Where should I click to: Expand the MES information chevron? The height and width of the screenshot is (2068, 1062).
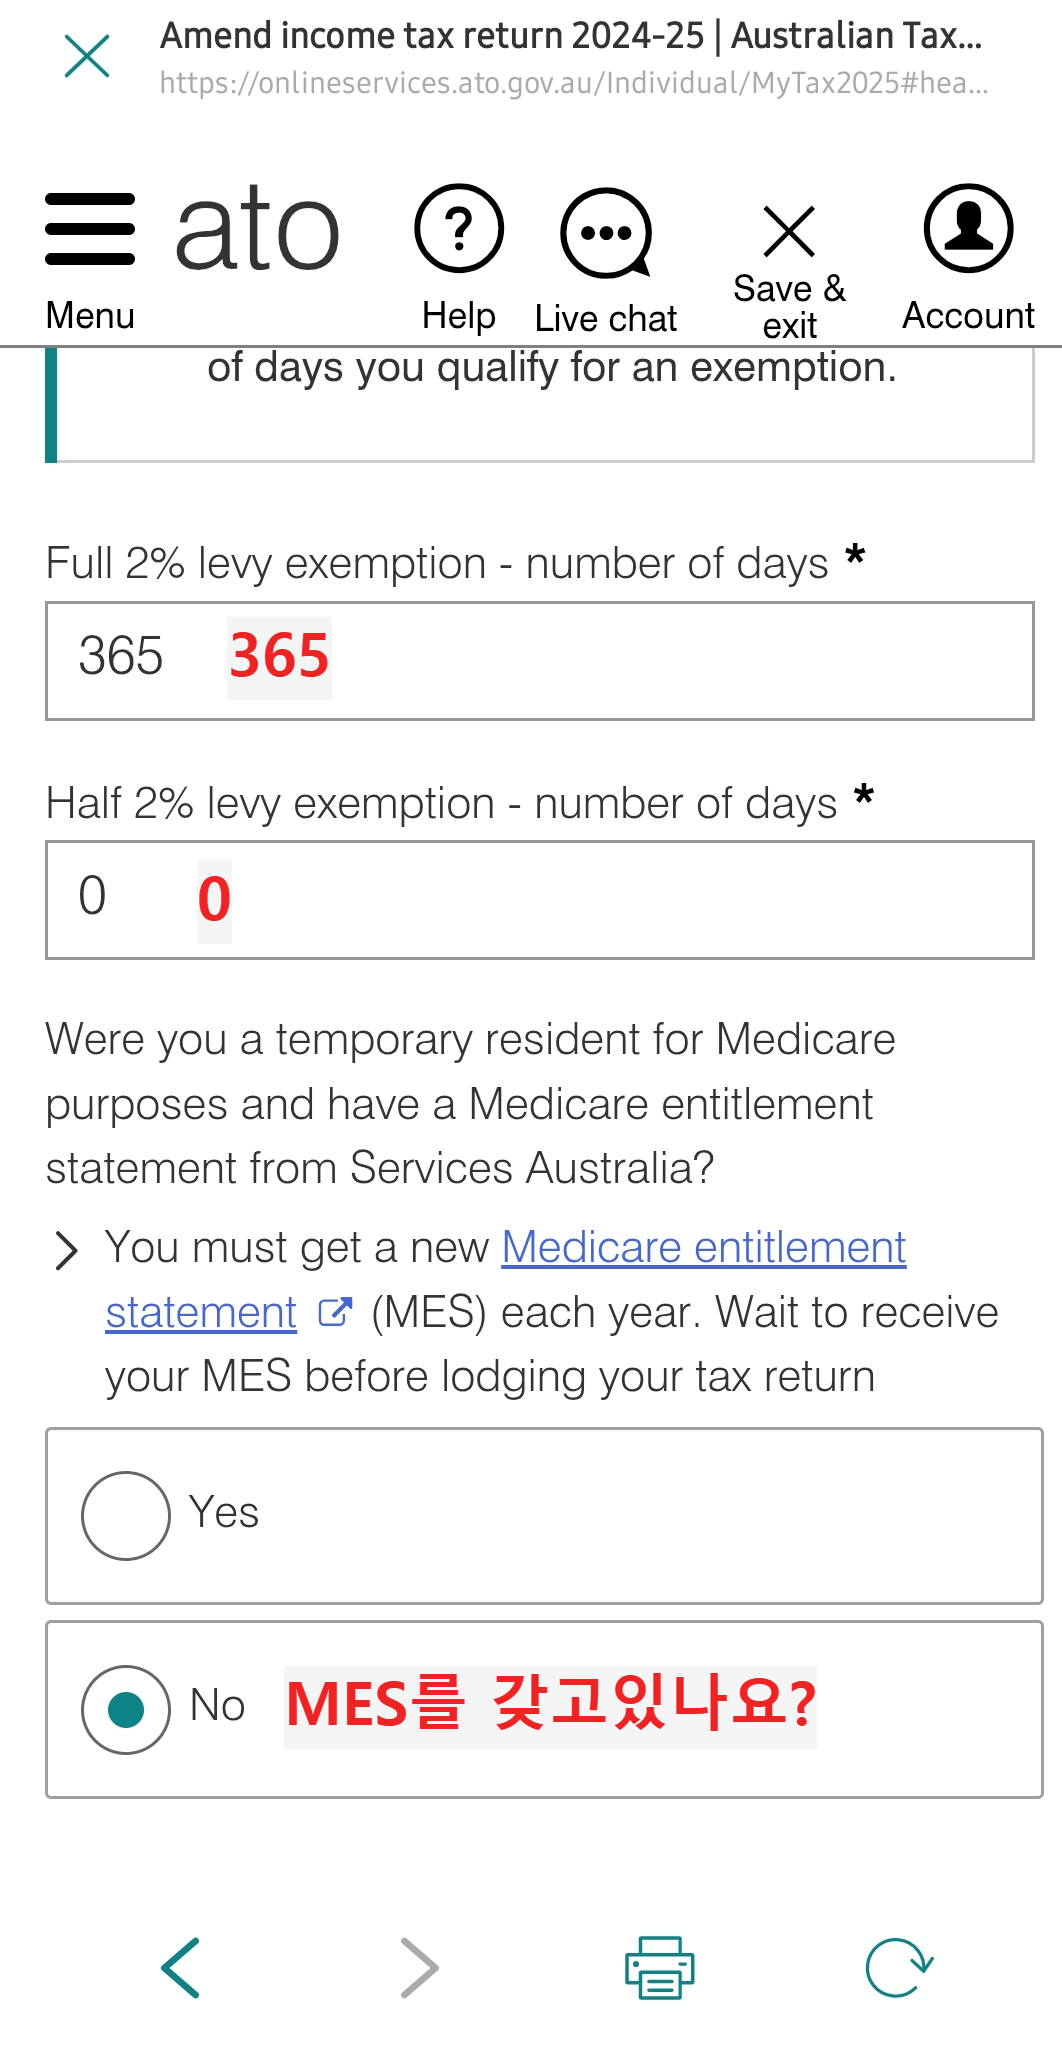[66, 1250]
